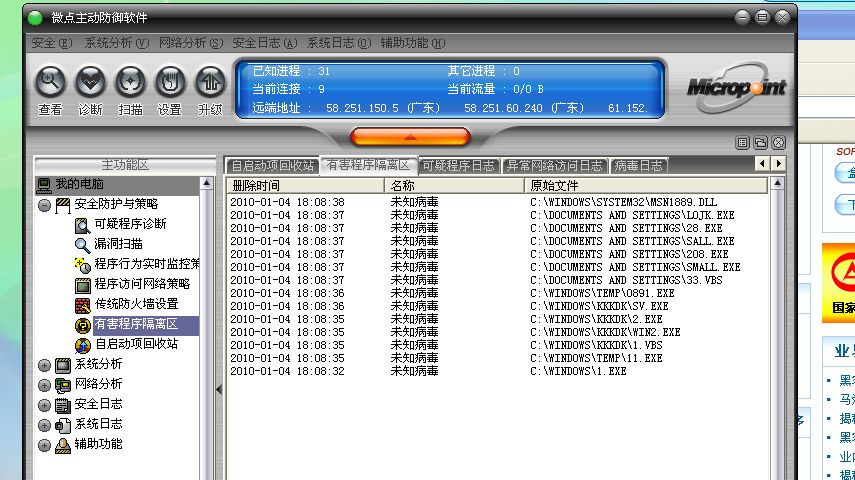Click the Micropoint logo
This screenshot has width=855, height=480.
[x=736, y=87]
